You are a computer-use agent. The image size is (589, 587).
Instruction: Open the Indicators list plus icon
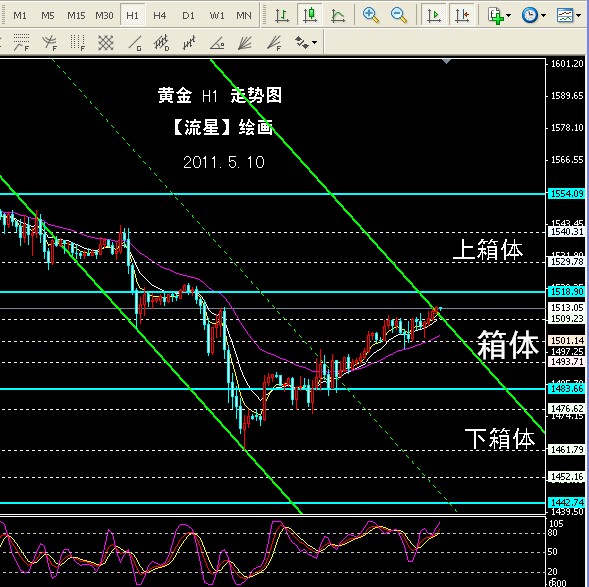coord(496,16)
